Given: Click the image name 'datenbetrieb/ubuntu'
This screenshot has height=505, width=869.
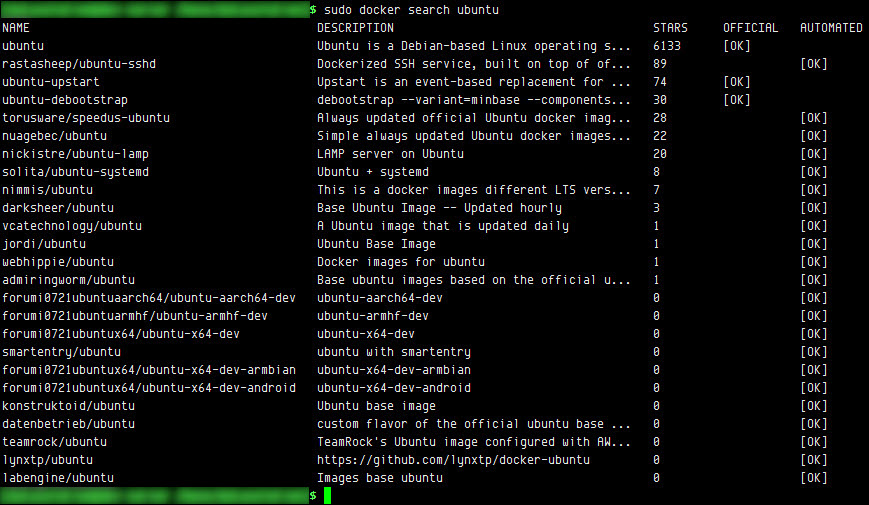Looking at the screenshot, I should (x=69, y=424).
